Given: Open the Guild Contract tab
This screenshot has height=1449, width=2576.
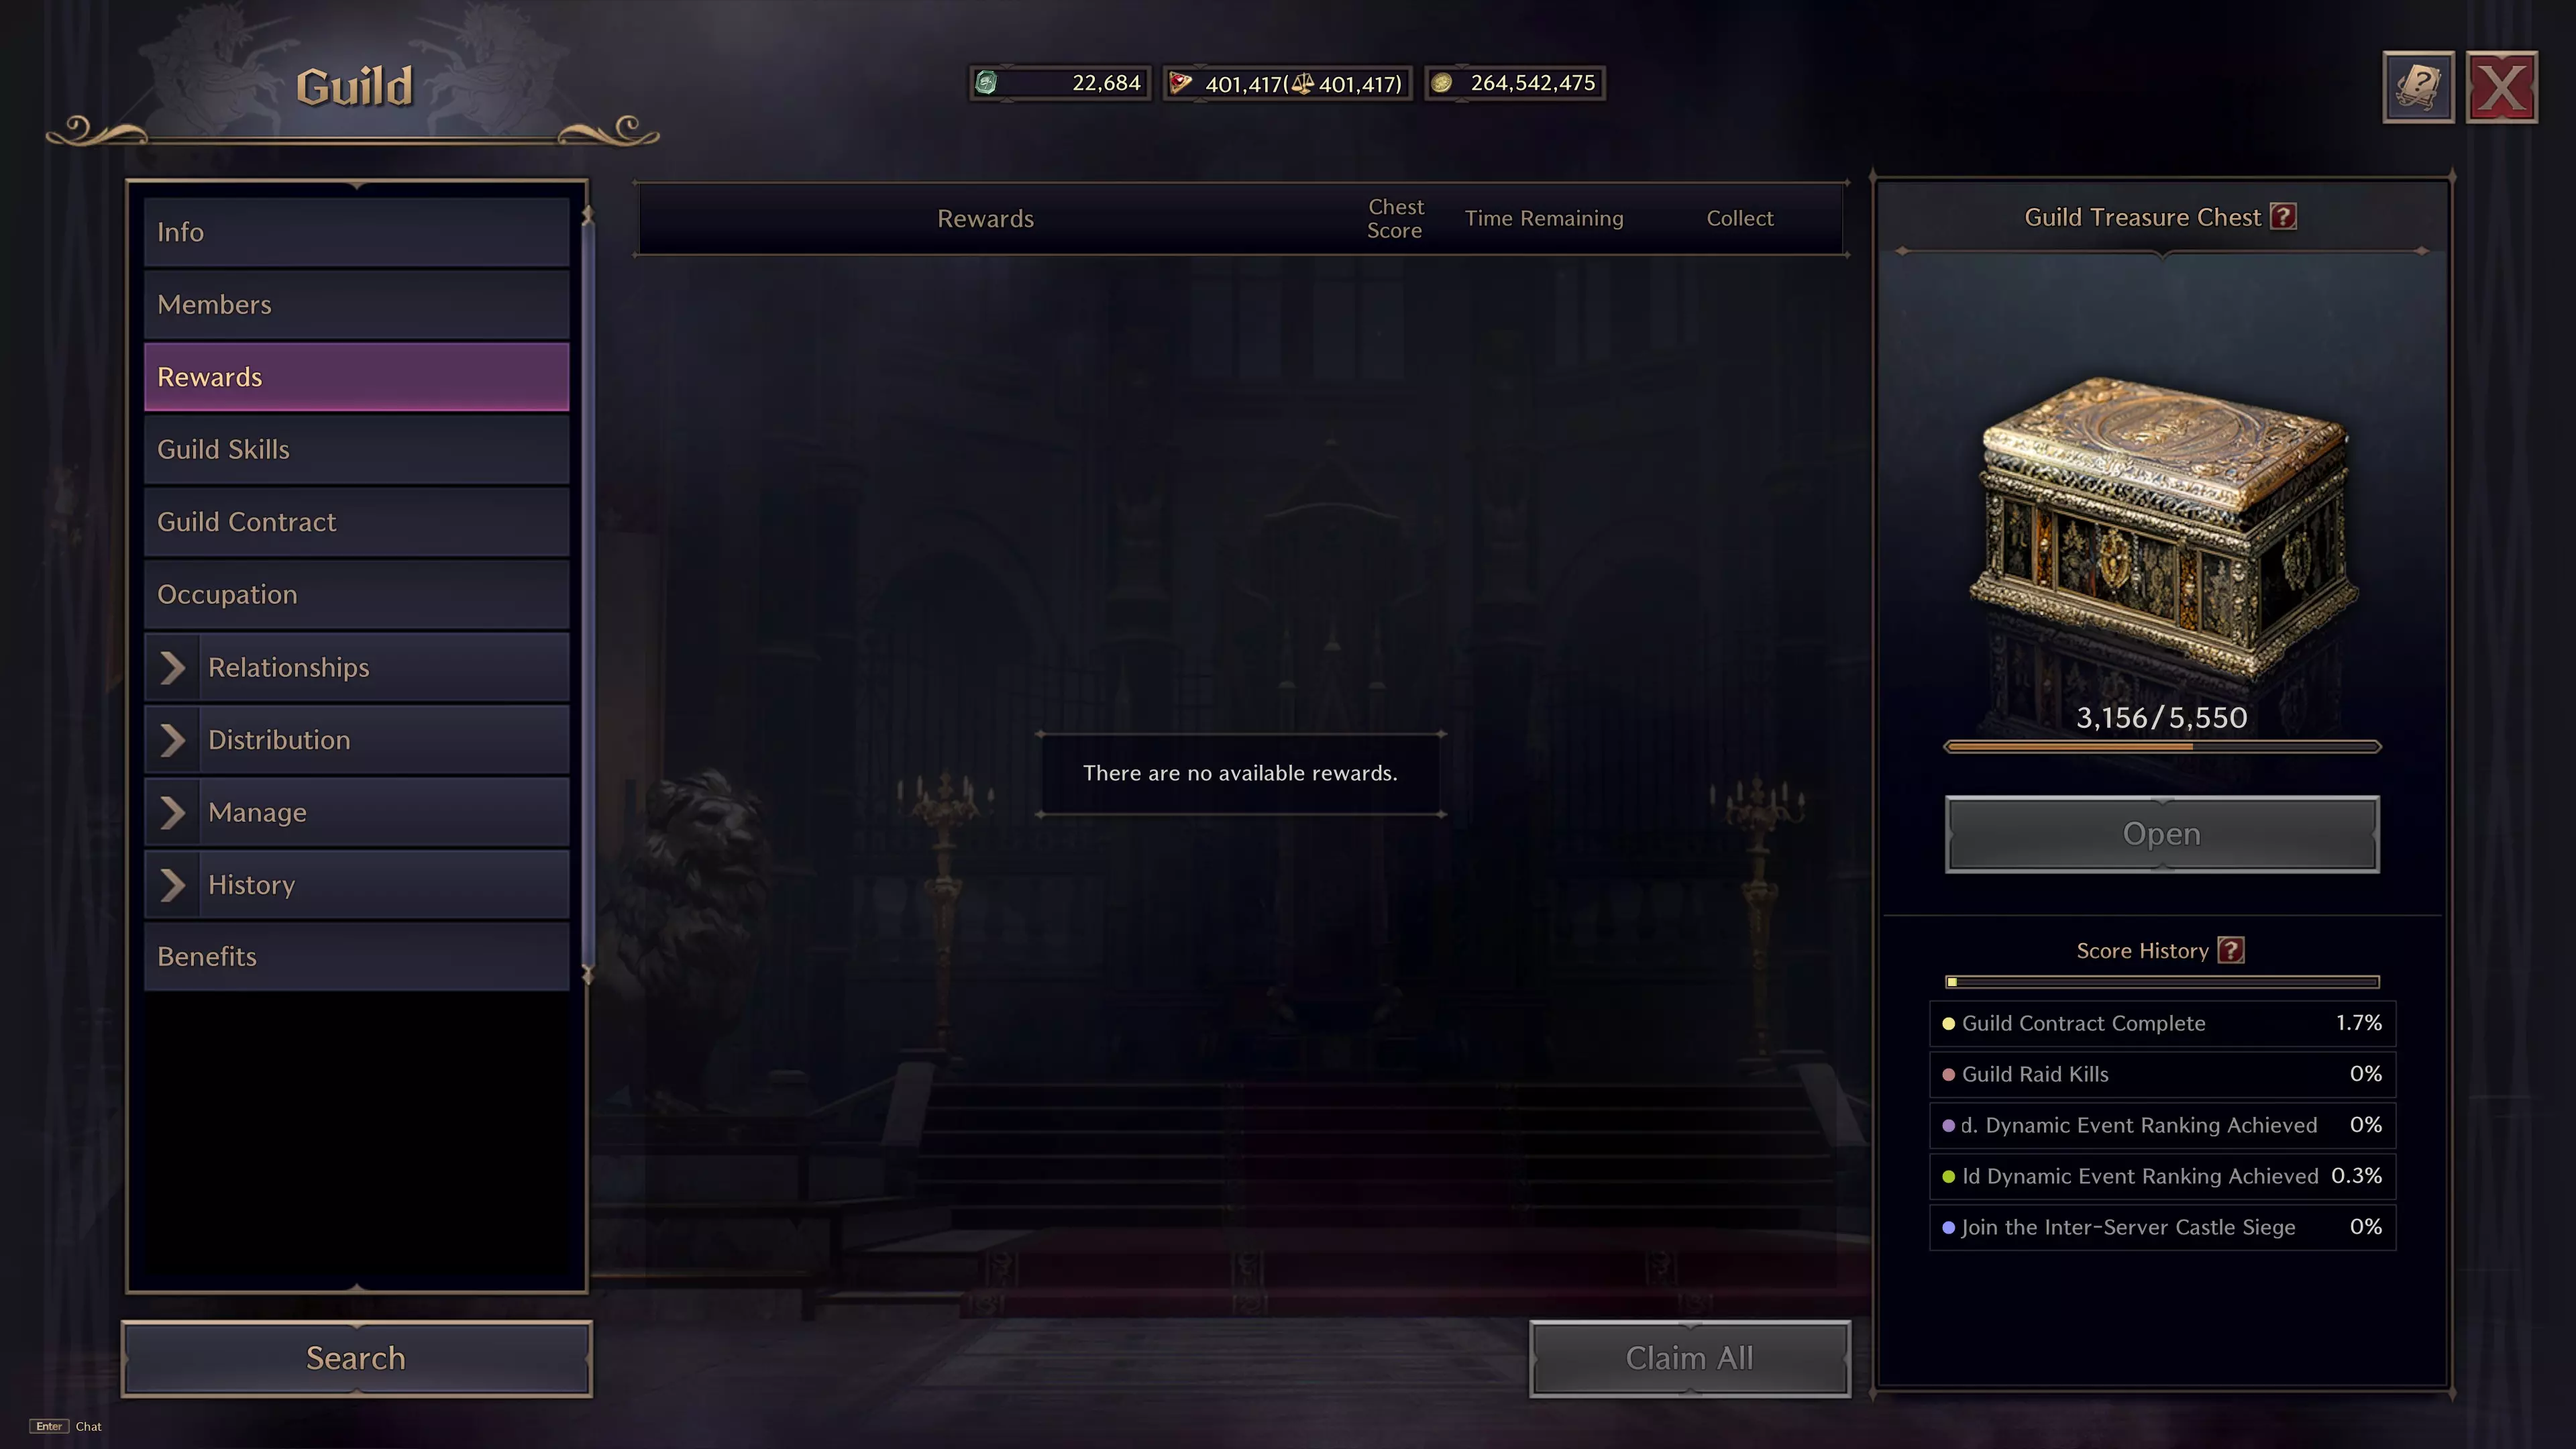Looking at the screenshot, I should click(357, 522).
